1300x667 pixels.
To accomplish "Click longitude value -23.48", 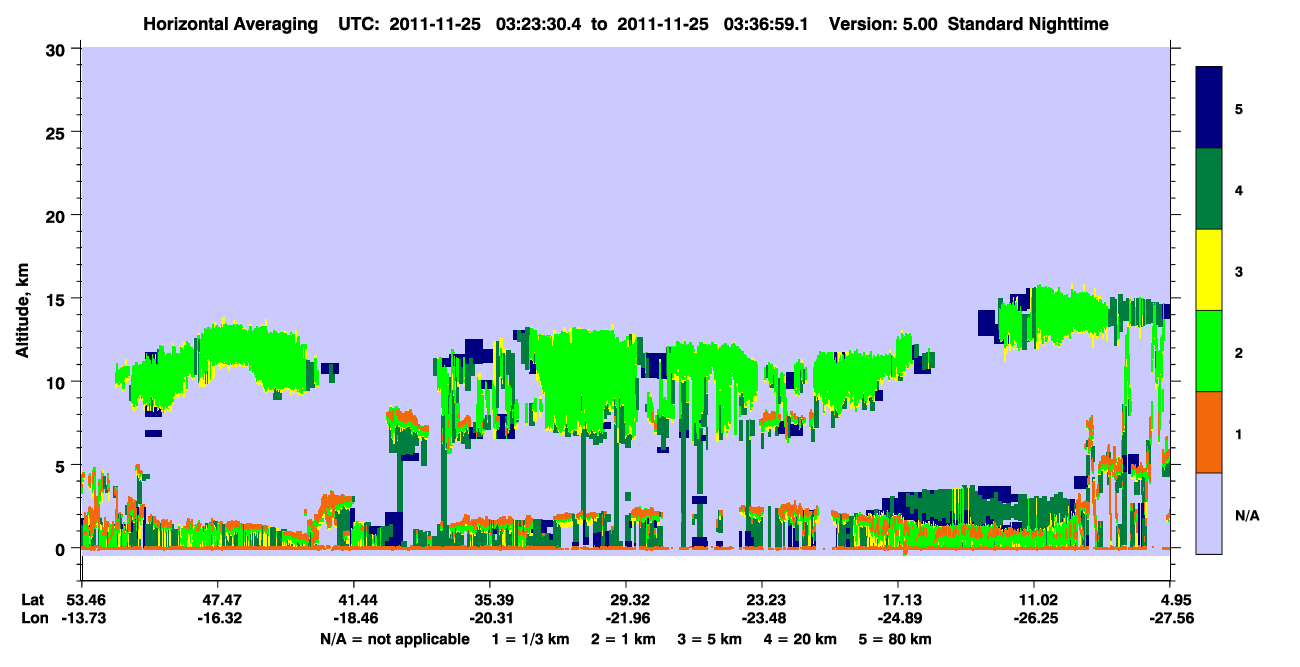I will tap(763, 618).
